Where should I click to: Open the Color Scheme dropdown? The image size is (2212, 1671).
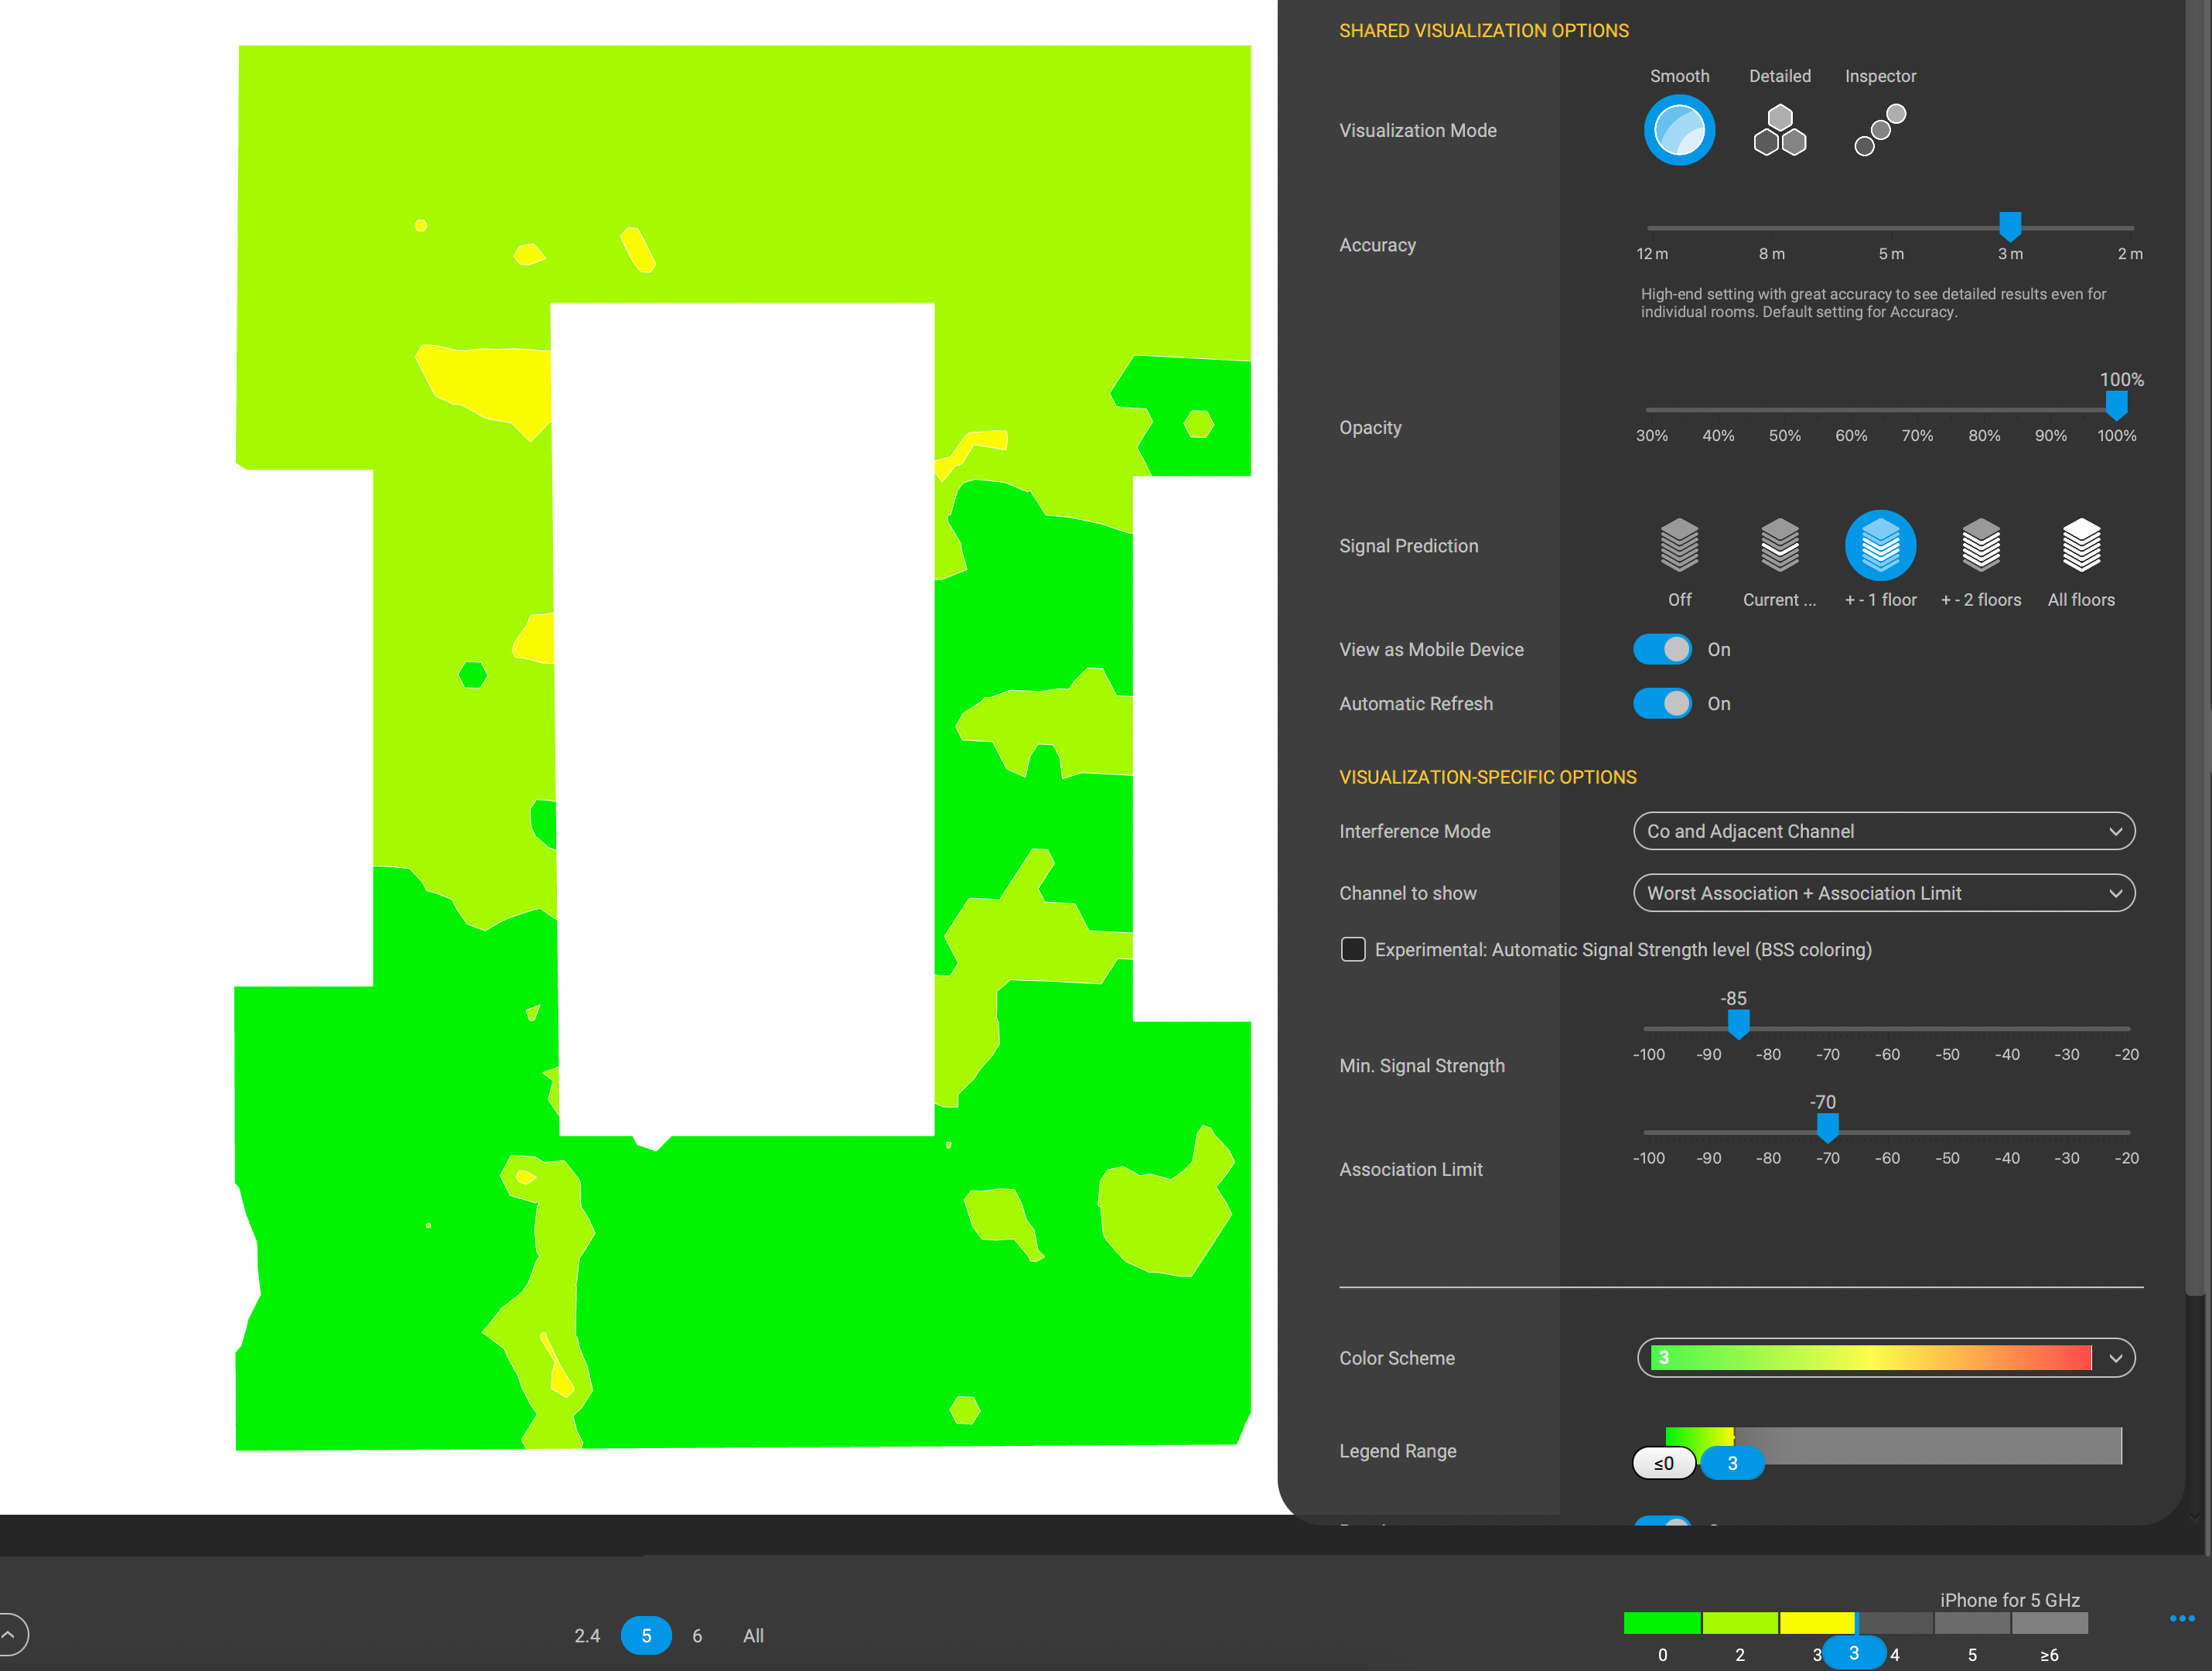pyautogui.click(x=1885, y=1358)
